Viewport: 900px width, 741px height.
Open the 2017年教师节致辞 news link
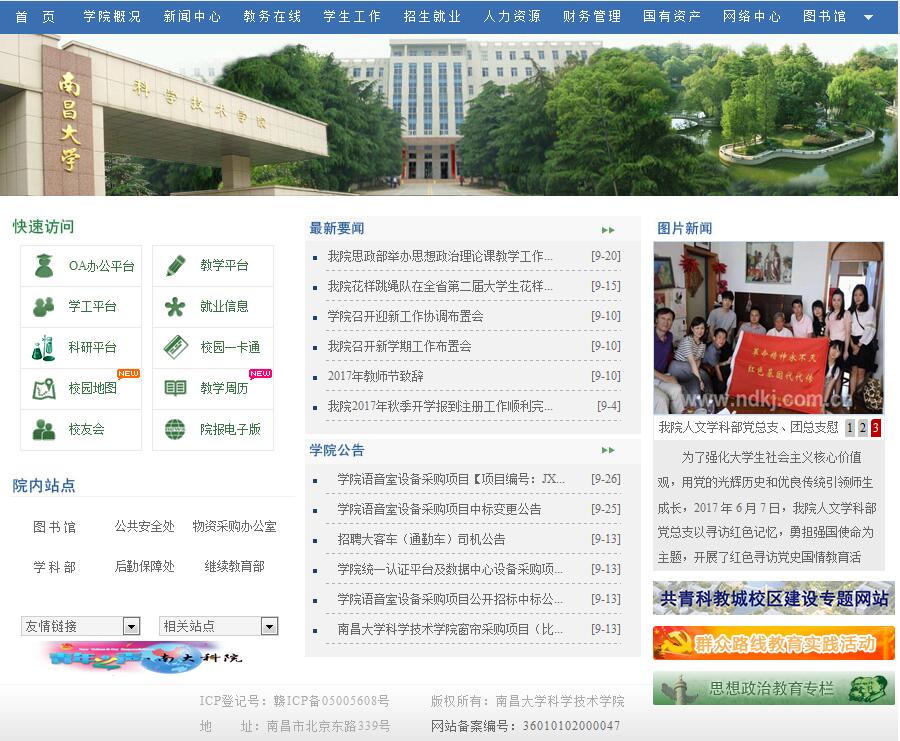[375, 377]
